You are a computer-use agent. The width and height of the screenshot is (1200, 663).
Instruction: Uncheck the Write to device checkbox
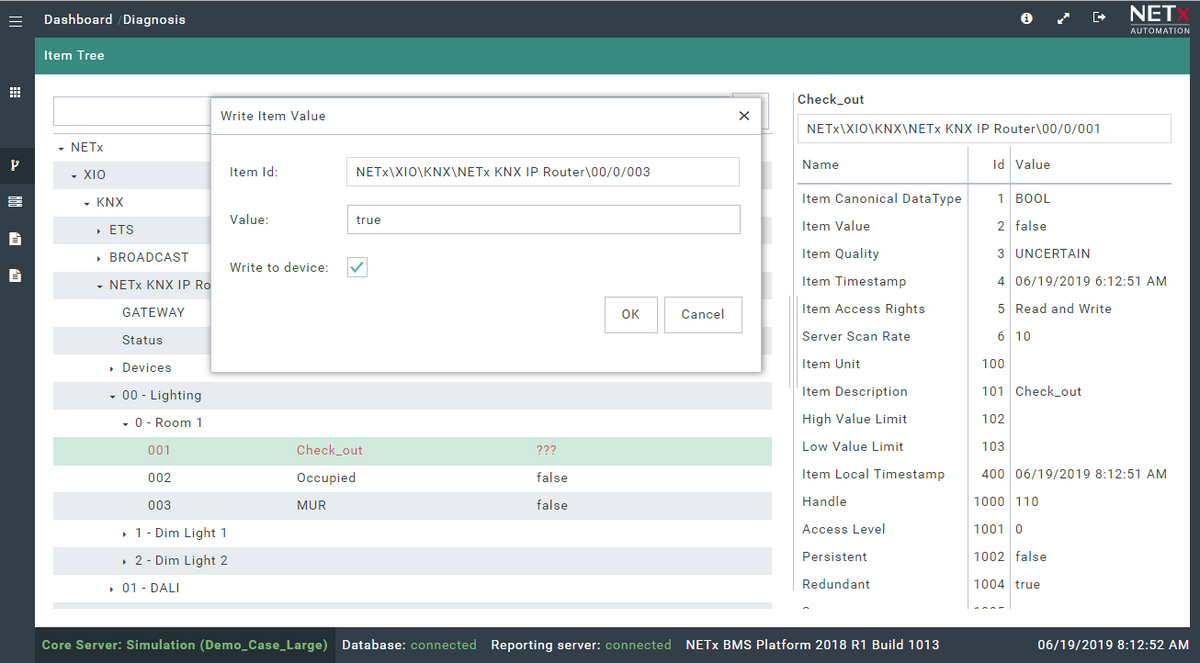pos(357,267)
